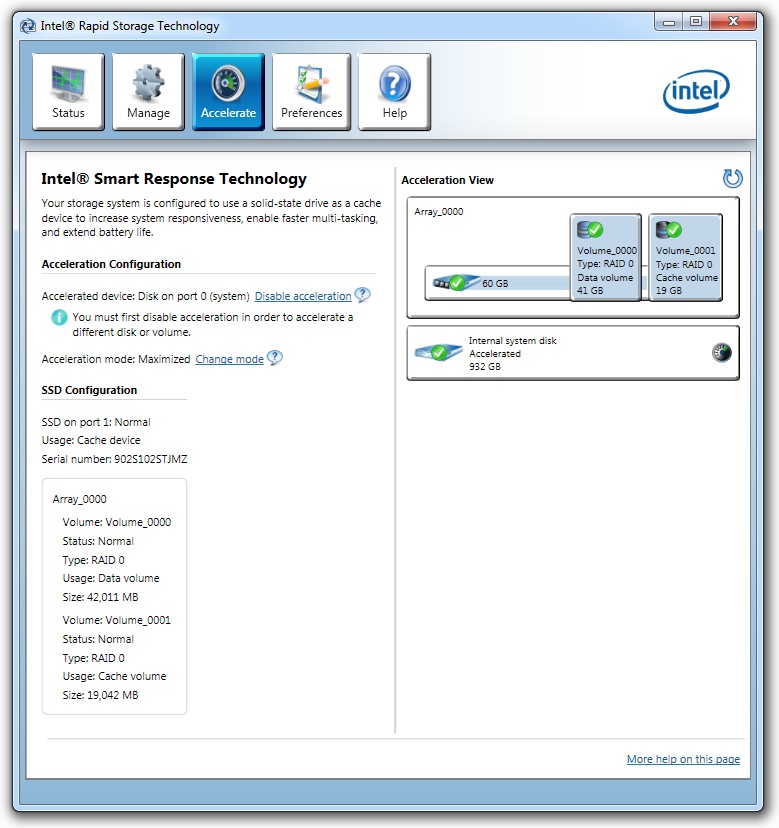The height and width of the screenshot is (828, 779).
Task: Select the Accelerate tab
Action: pos(228,92)
